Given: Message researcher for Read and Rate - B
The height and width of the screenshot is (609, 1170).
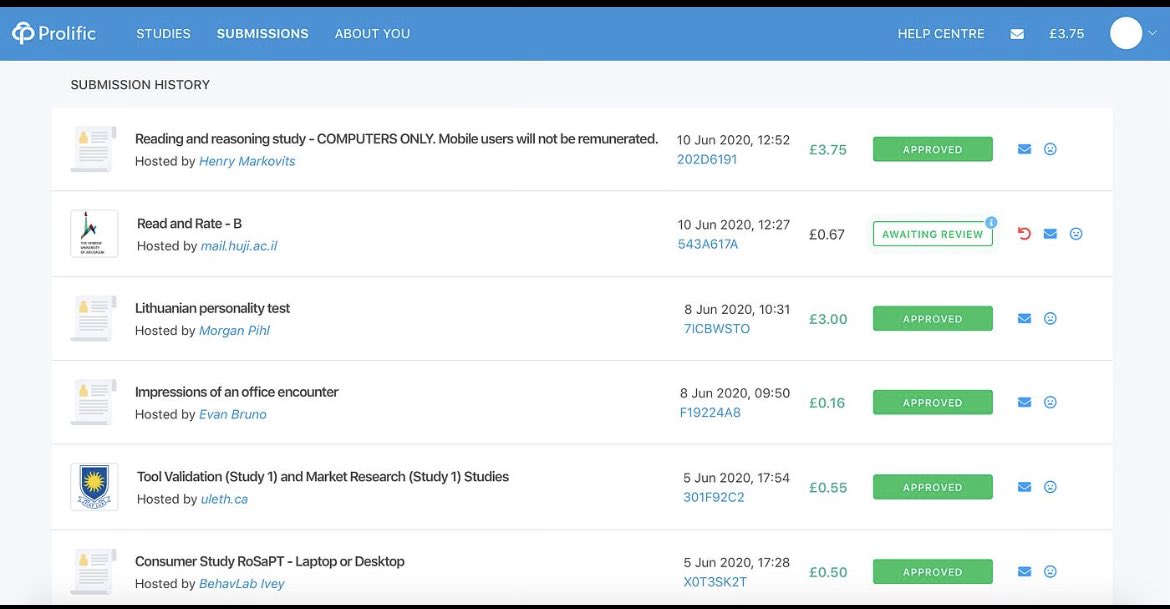Looking at the screenshot, I should pos(1050,234).
